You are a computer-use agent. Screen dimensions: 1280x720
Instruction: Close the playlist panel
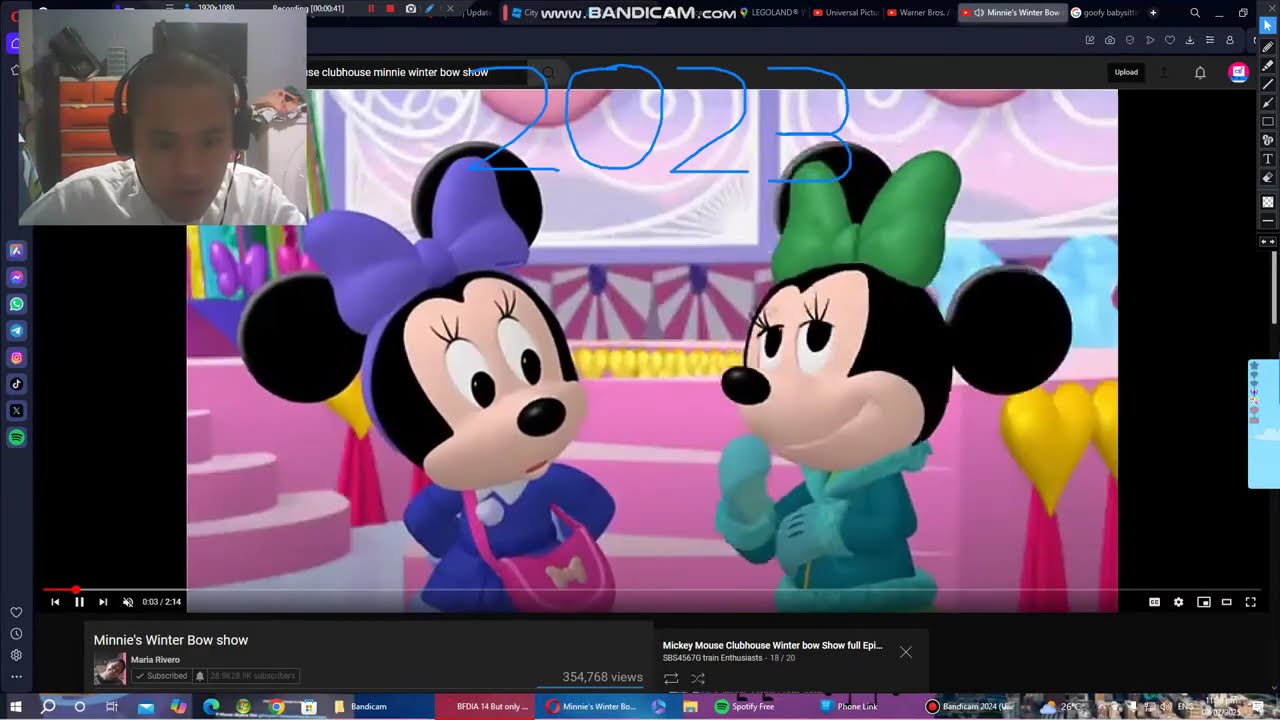[905, 652]
